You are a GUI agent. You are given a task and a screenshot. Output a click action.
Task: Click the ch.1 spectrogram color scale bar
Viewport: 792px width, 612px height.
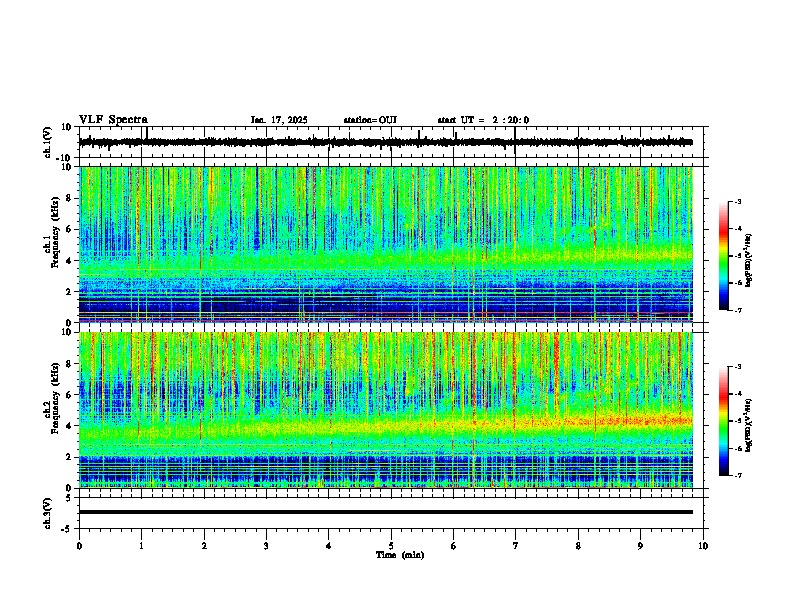tap(724, 256)
